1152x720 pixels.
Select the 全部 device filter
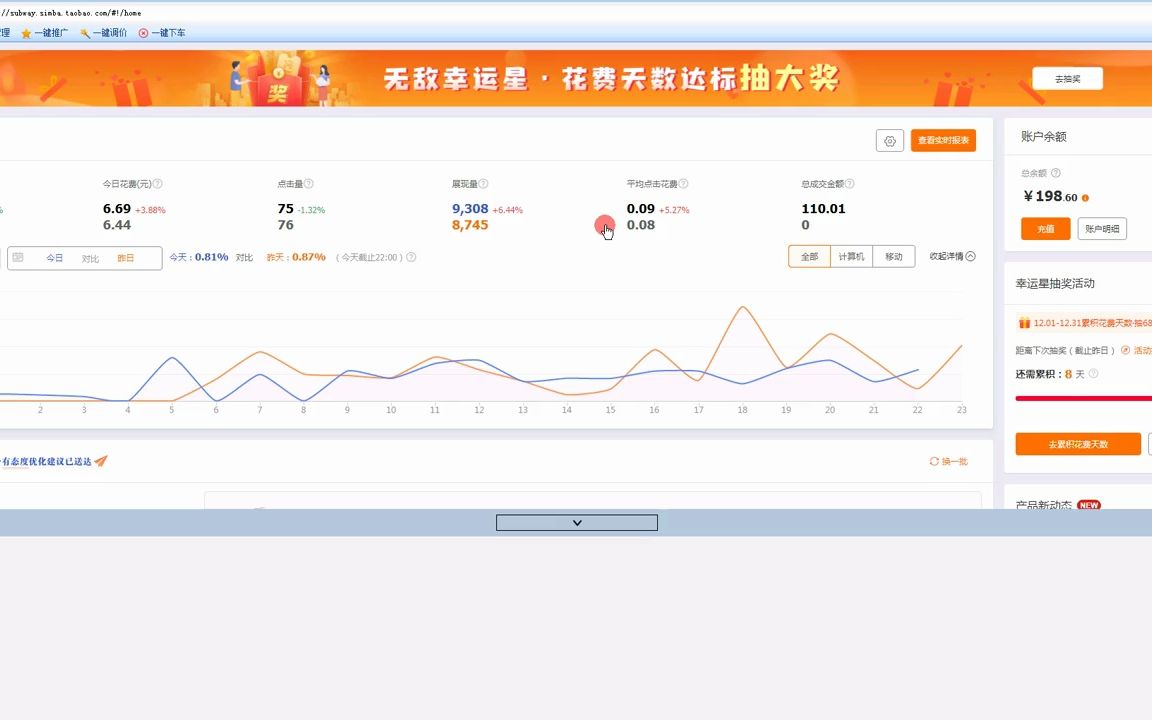[809, 256]
